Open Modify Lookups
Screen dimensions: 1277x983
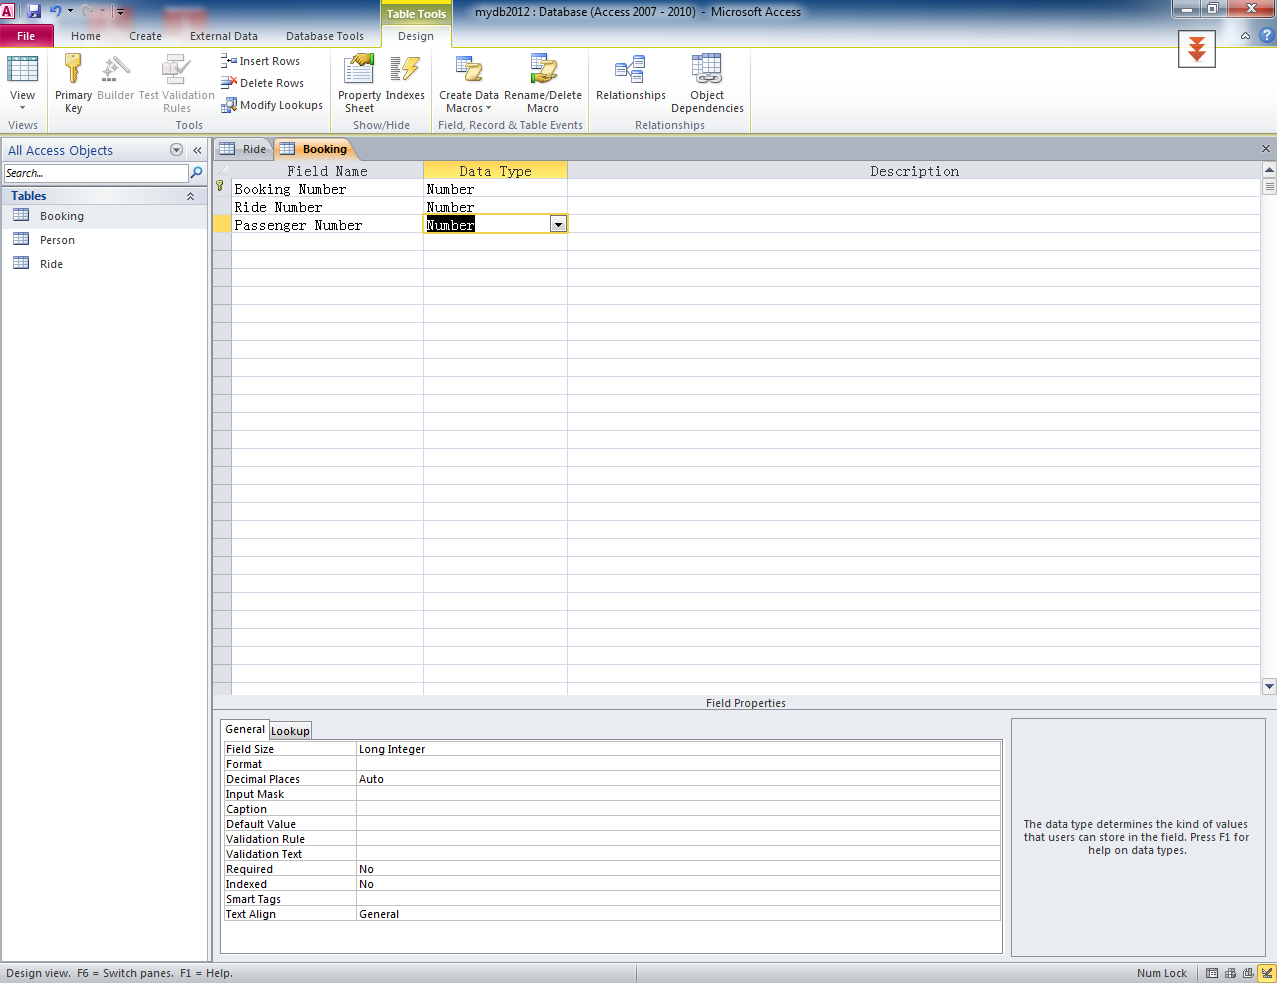coord(272,104)
